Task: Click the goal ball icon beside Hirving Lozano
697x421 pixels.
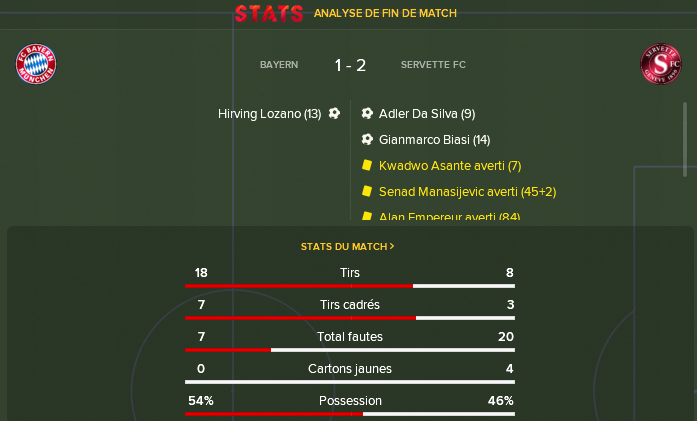Action: click(x=334, y=113)
